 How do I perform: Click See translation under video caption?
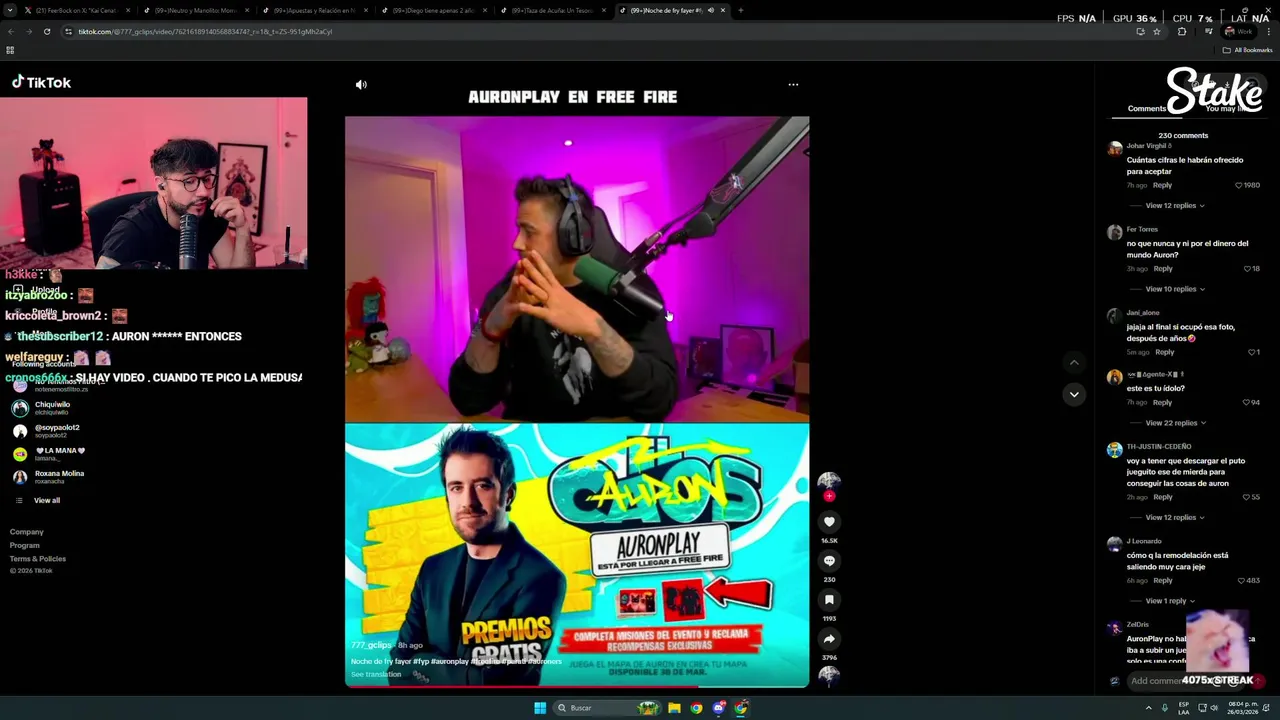376,674
